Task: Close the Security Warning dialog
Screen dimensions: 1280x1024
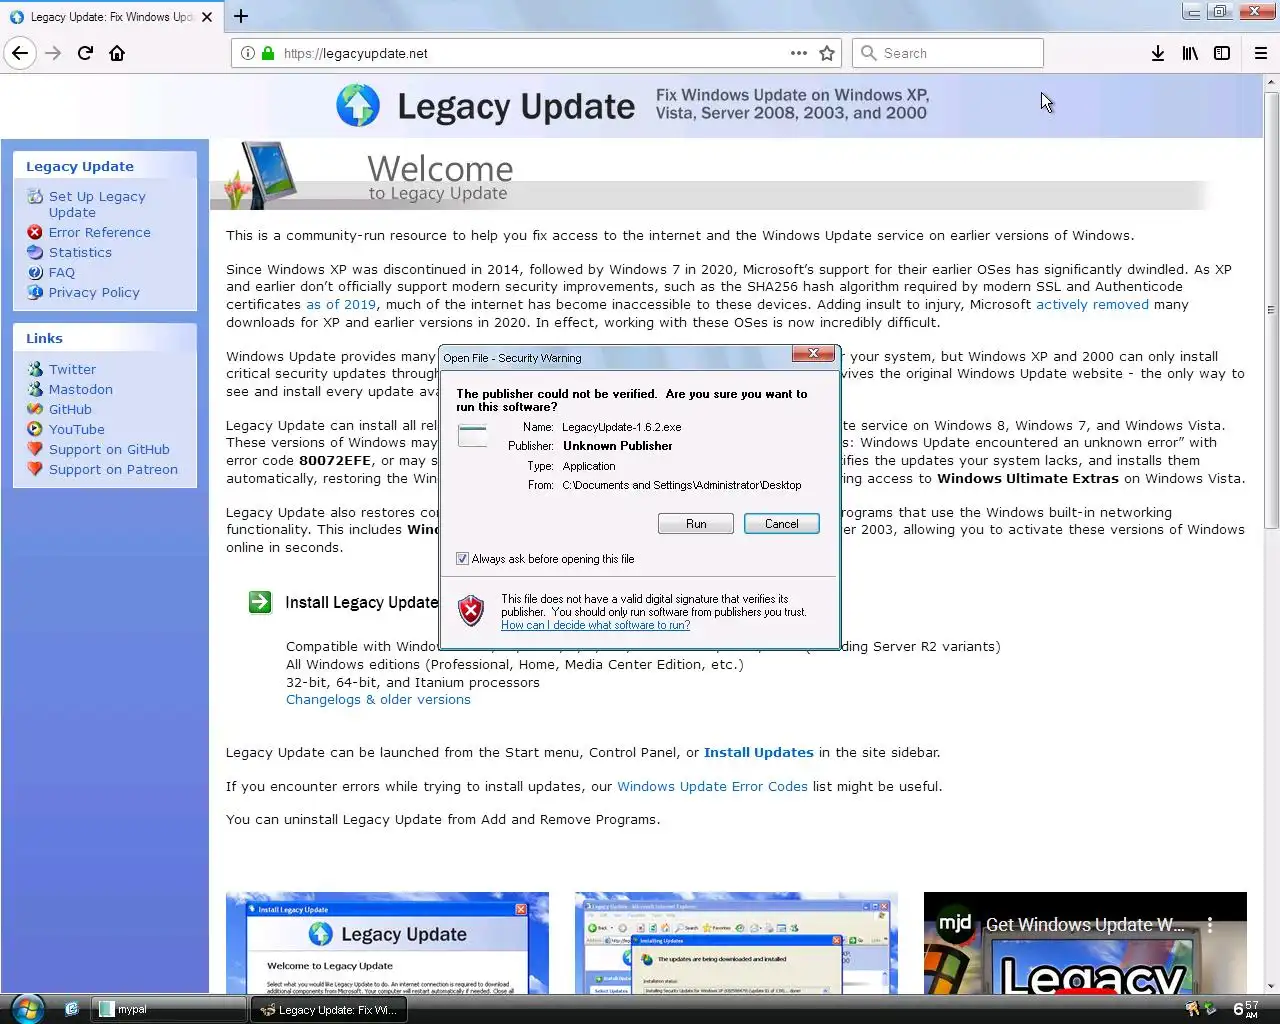Action: coord(813,354)
